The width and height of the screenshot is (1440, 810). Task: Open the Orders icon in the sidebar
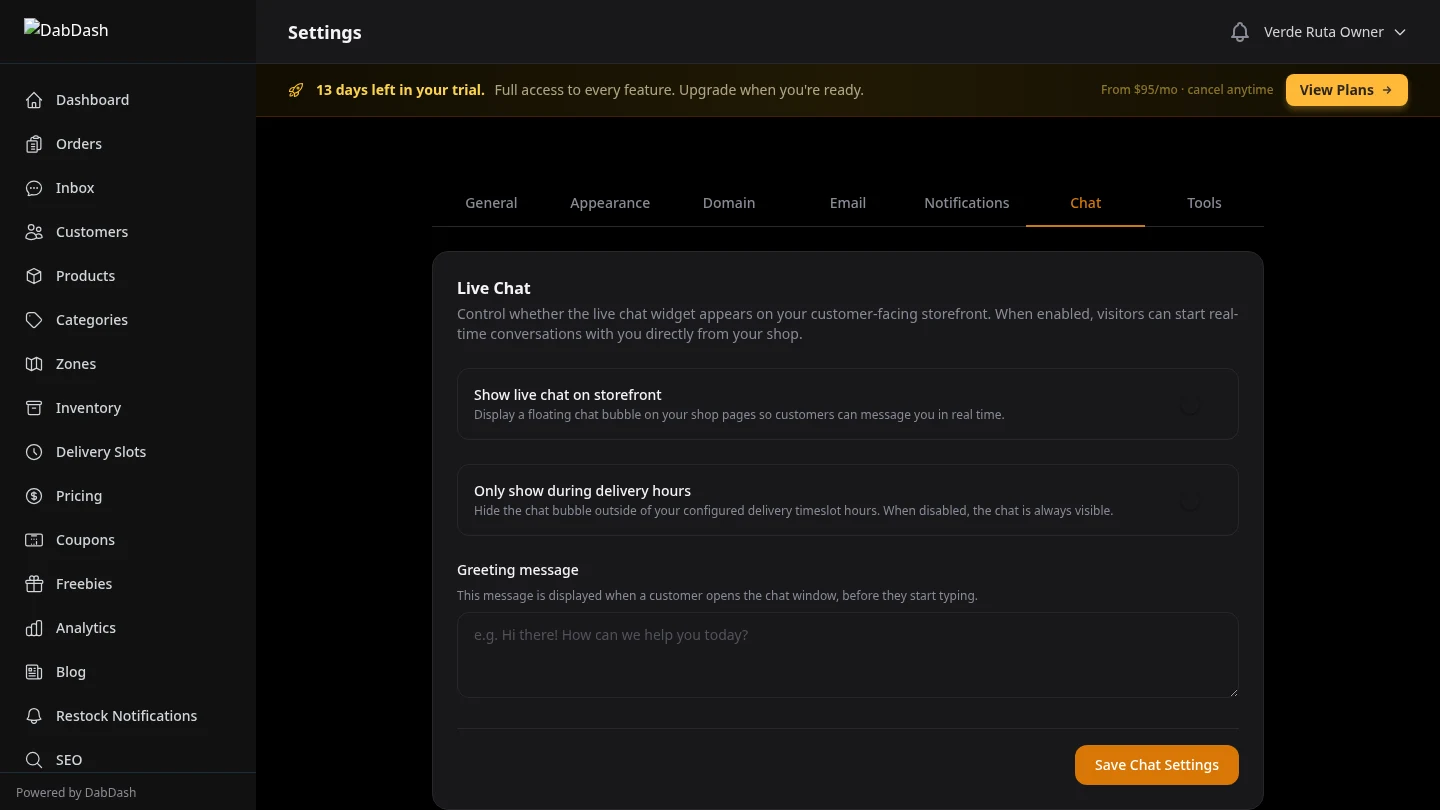34,144
